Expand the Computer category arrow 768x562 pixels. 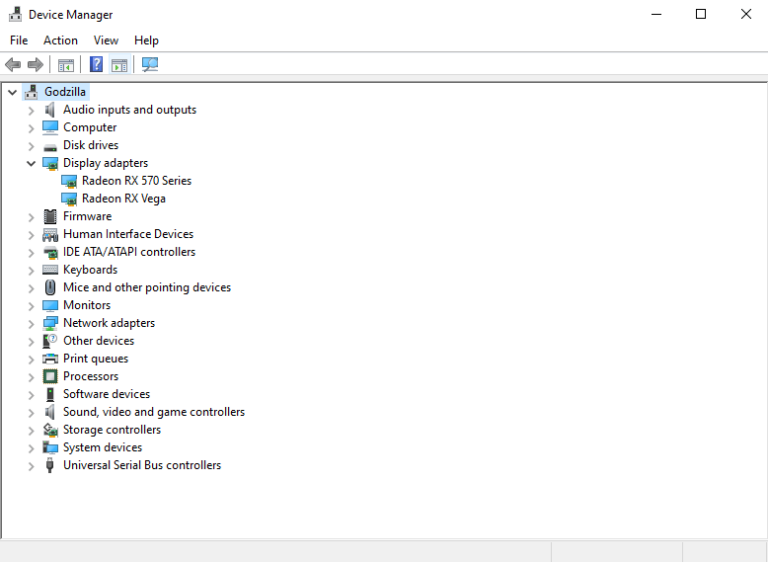click(31, 128)
